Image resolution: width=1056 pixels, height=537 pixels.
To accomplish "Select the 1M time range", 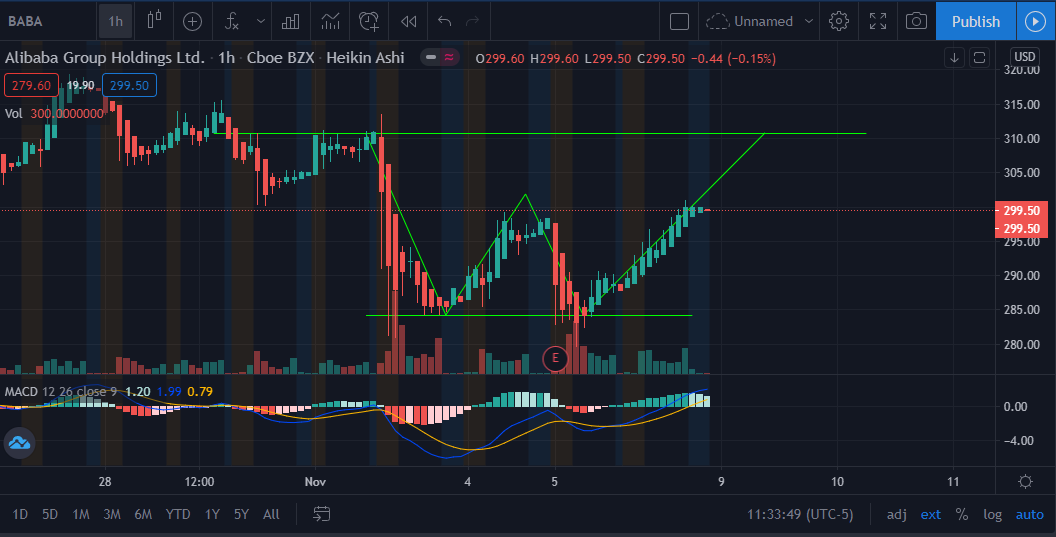I will coord(81,514).
